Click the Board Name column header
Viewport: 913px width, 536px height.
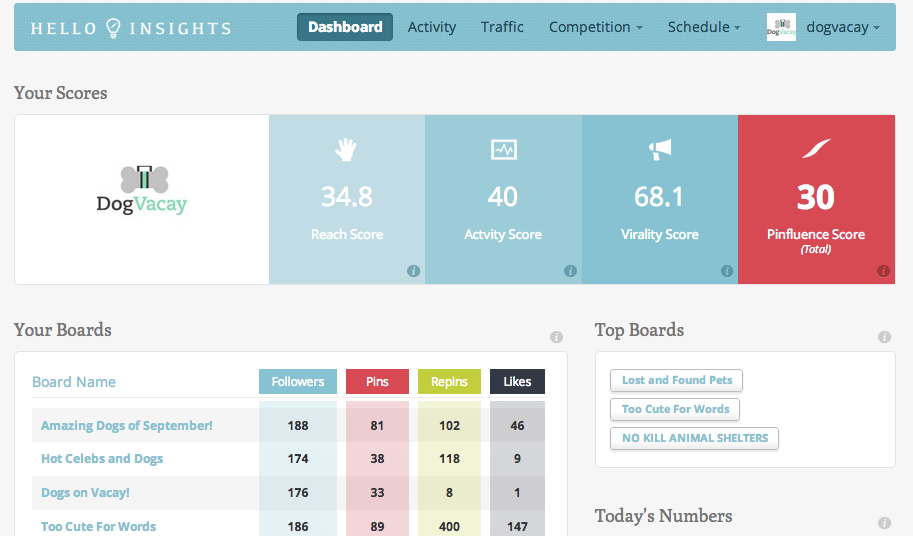tap(74, 382)
